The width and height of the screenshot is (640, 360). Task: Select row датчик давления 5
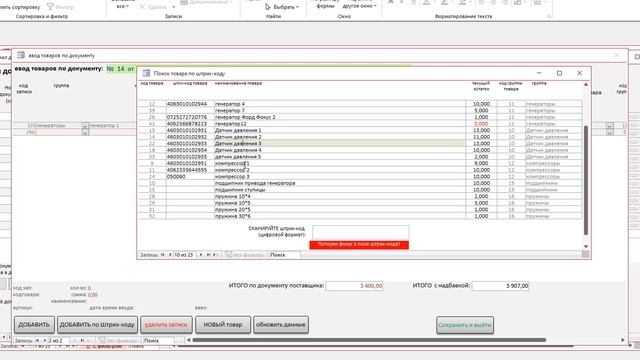click(x=360, y=157)
